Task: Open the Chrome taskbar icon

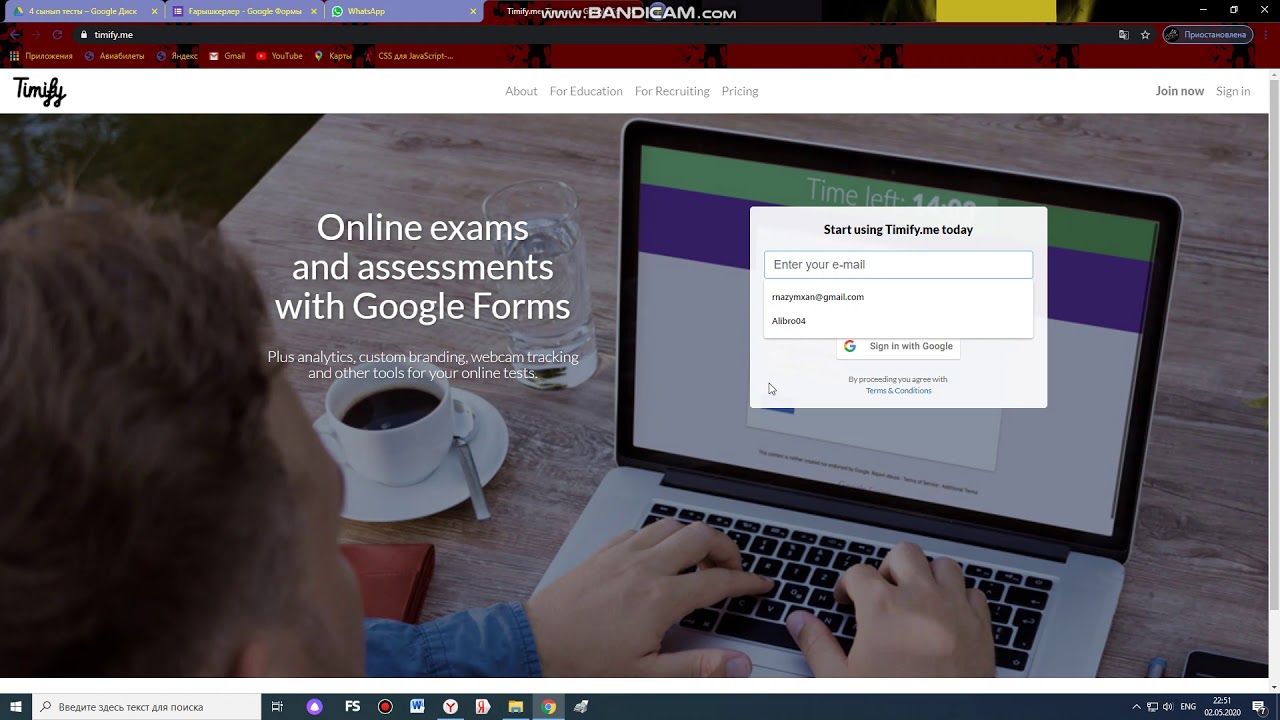Action: 549,707
